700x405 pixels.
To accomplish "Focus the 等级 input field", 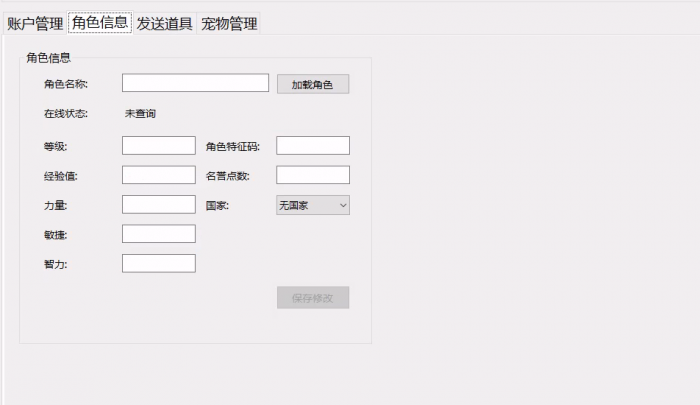I will click(159, 146).
